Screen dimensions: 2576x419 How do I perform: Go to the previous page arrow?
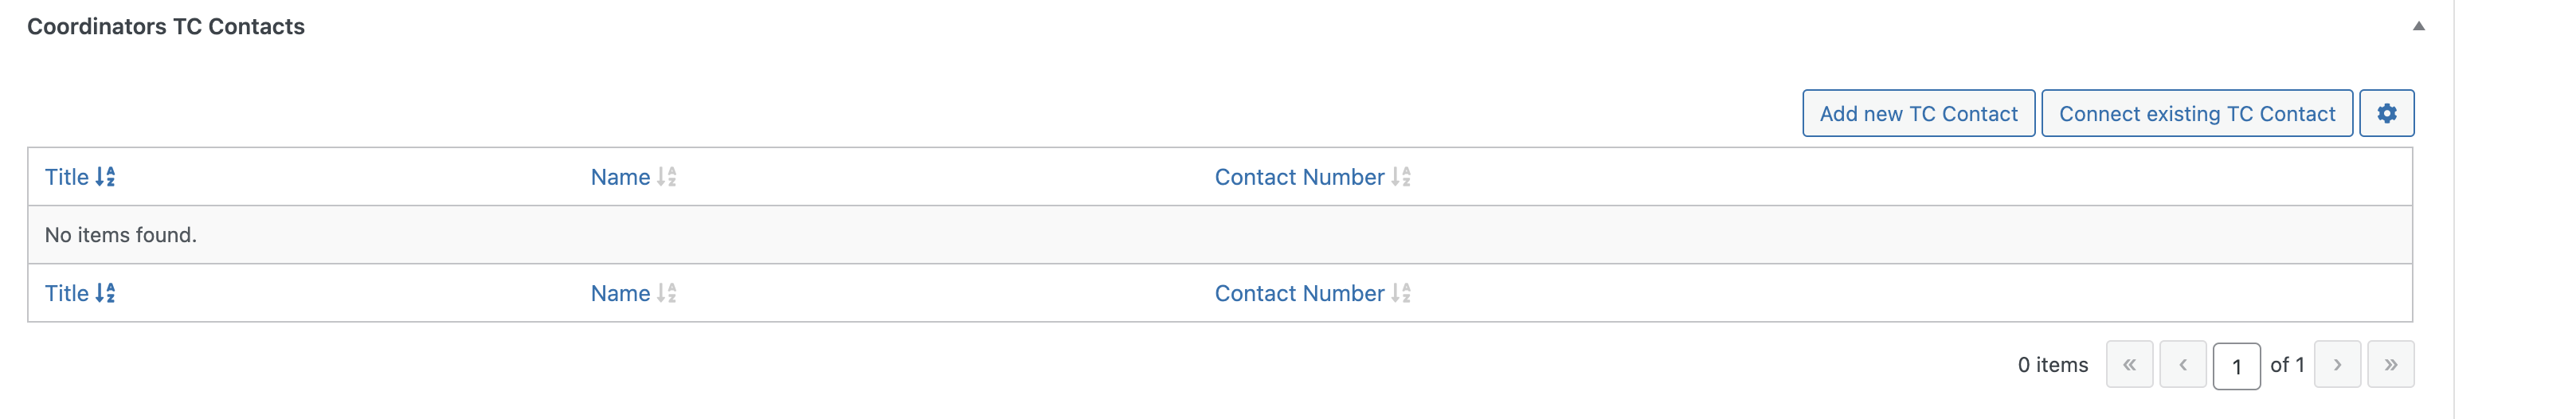point(2183,364)
